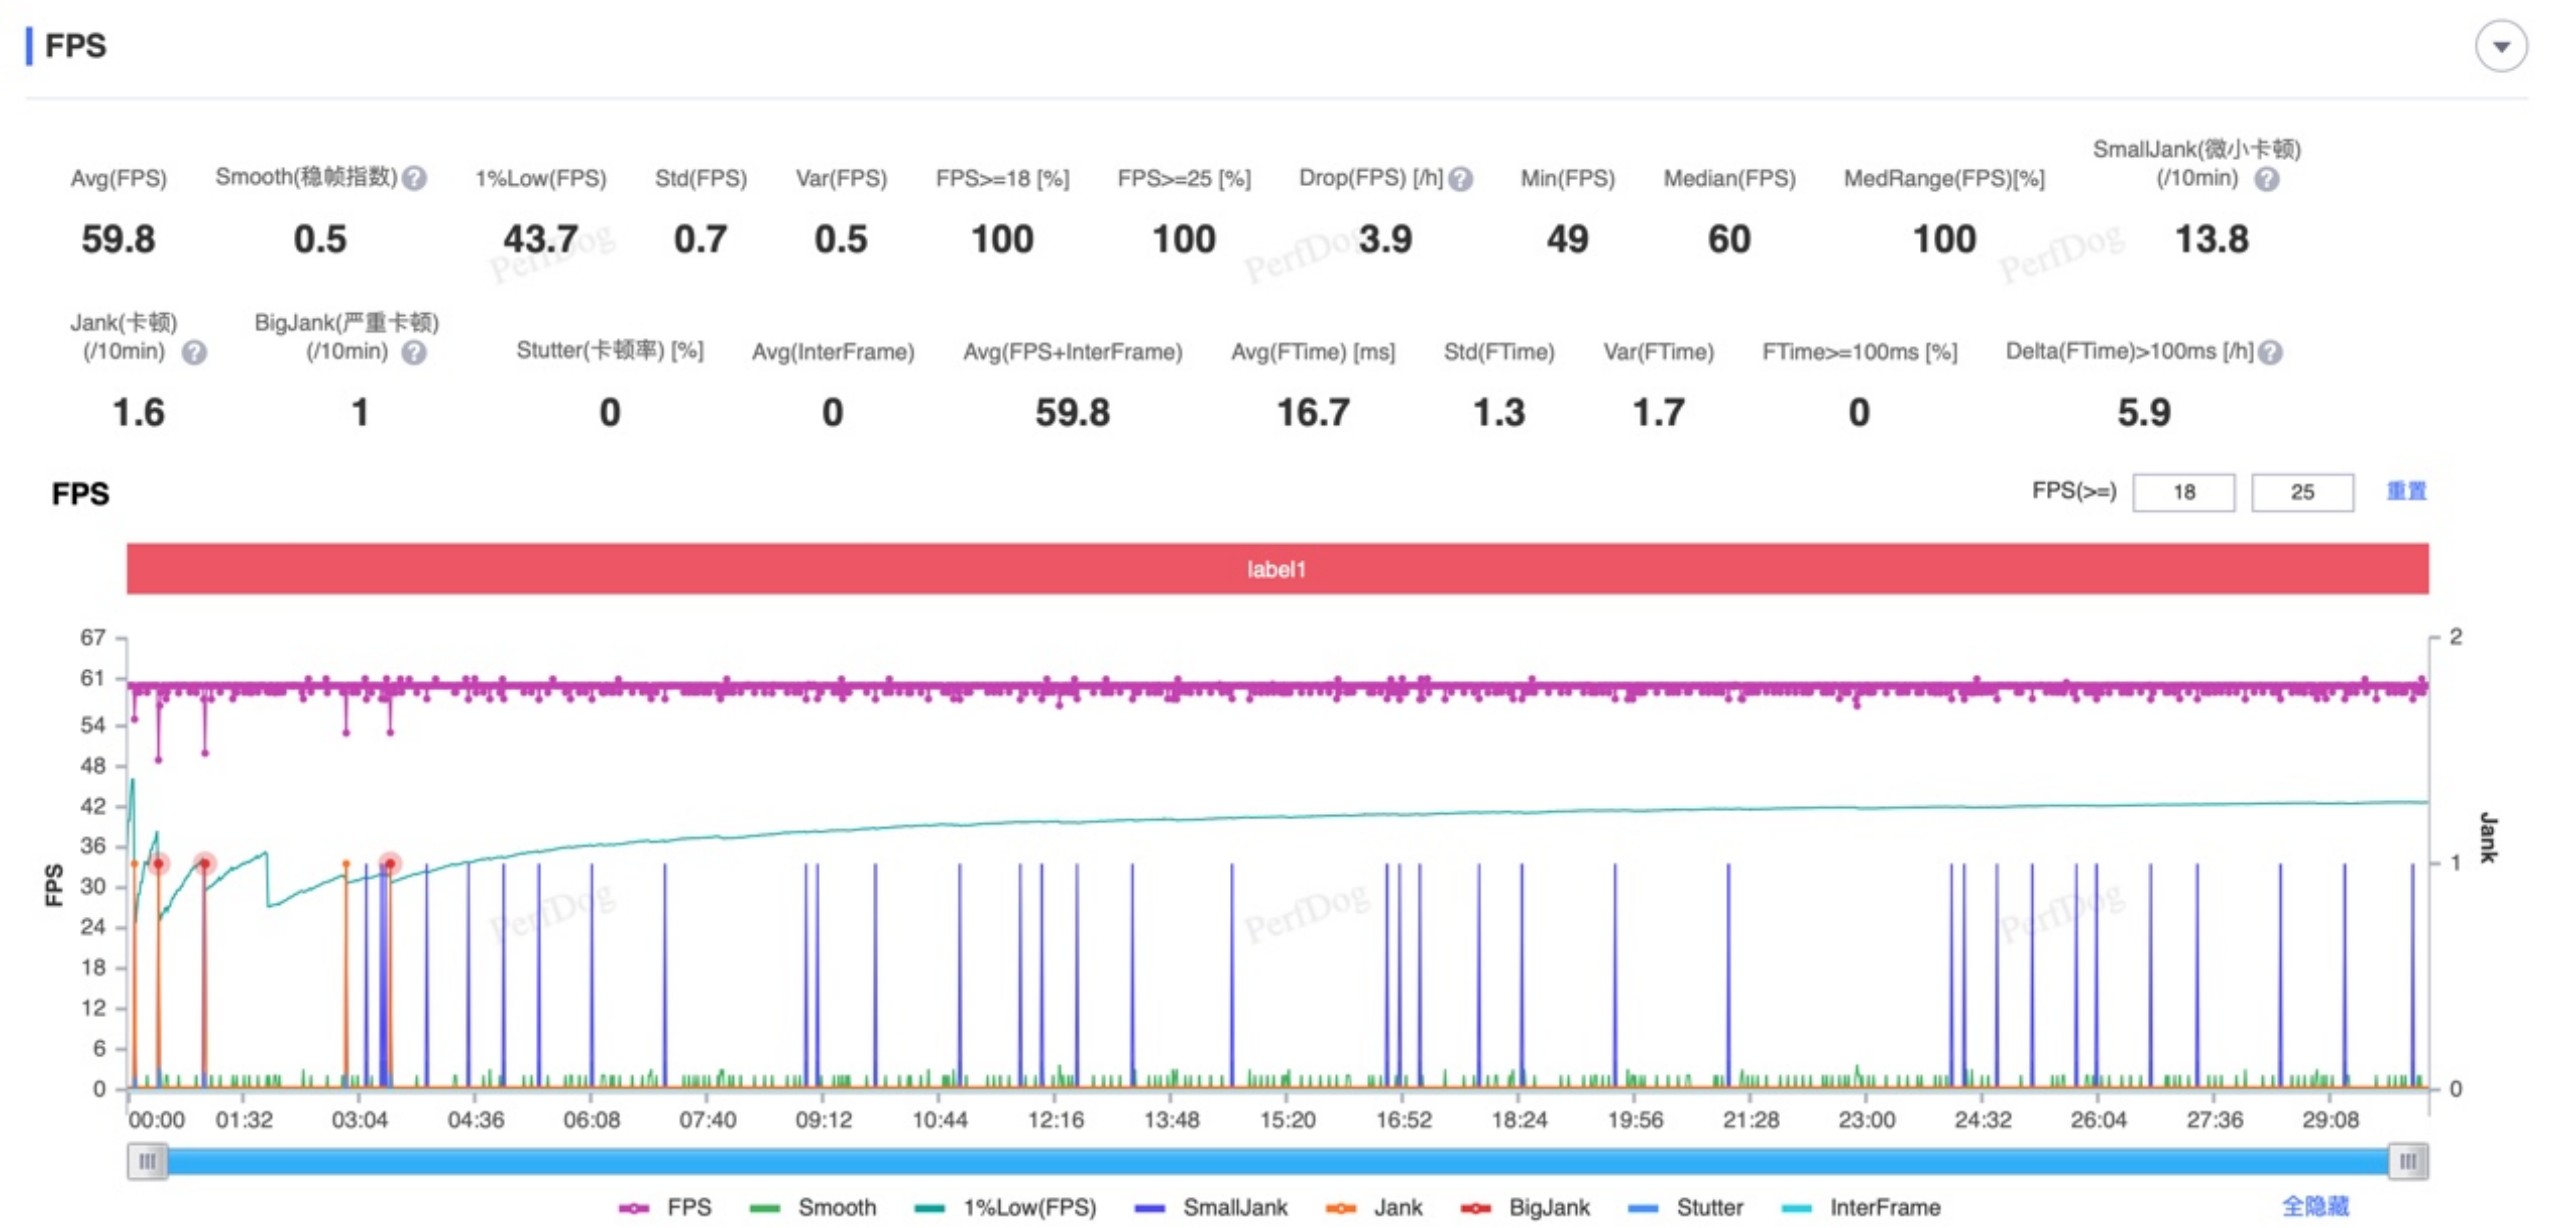Click right handle of time range slider
This screenshot has height=1228, width=2560.
click(x=2407, y=1161)
